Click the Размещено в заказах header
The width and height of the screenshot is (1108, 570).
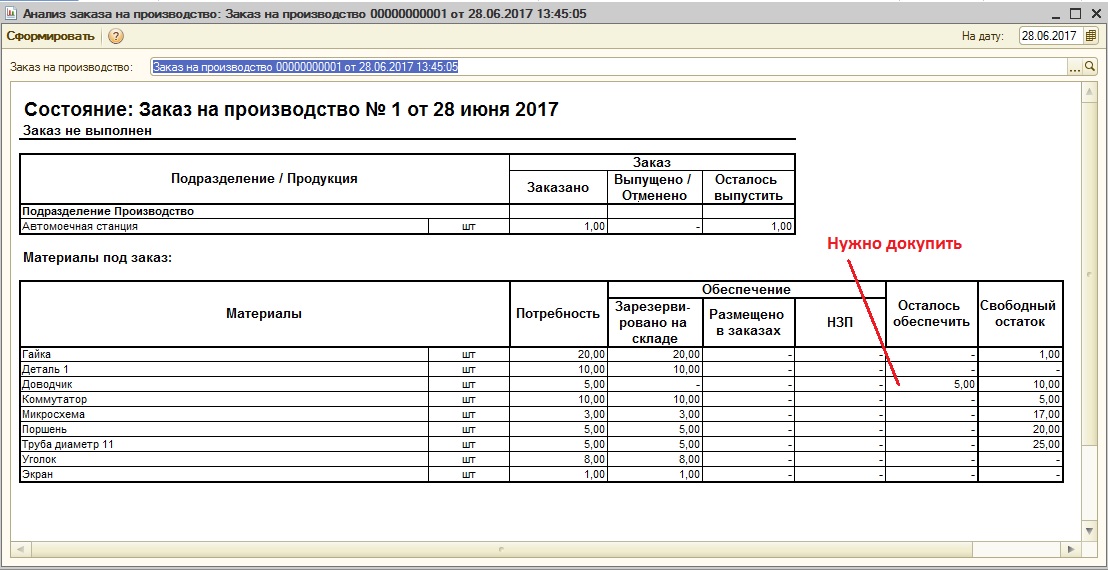click(x=748, y=321)
